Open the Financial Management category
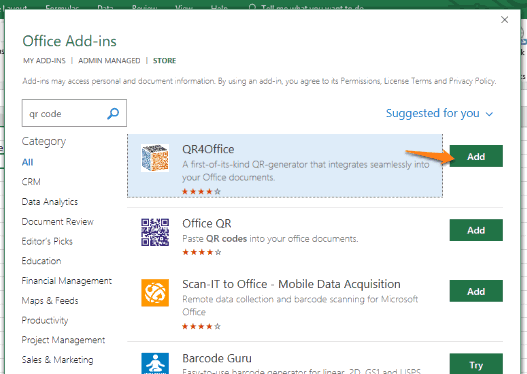 click(x=67, y=281)
